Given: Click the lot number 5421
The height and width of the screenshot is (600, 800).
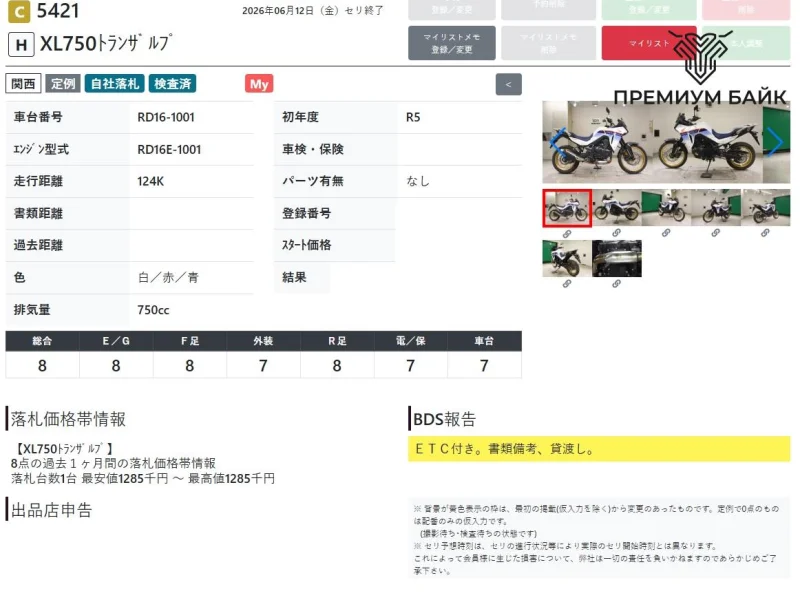Looking at the screenshot, I should [x=58, y=11].
